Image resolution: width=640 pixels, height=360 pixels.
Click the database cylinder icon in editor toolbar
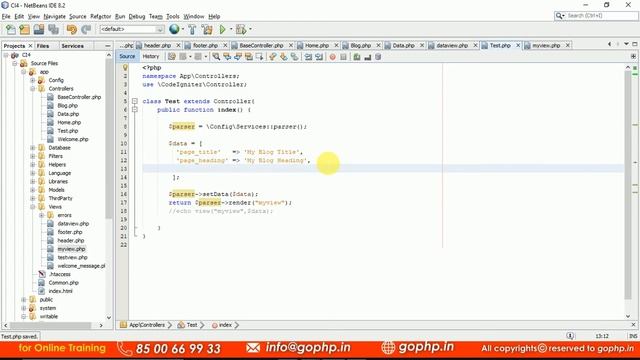click(x=378, y=57)
